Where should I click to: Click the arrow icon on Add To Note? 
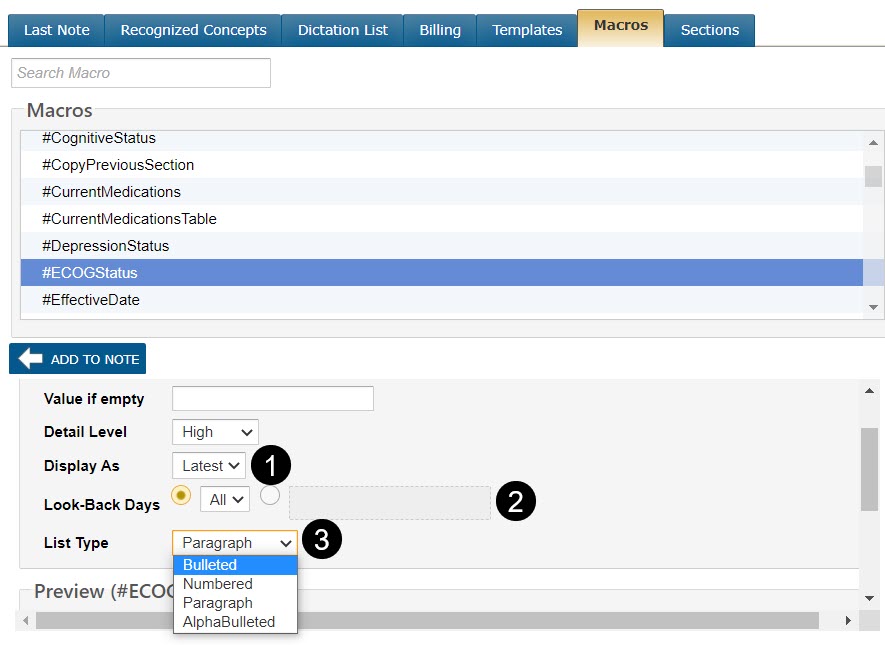(x=30, y=359)
